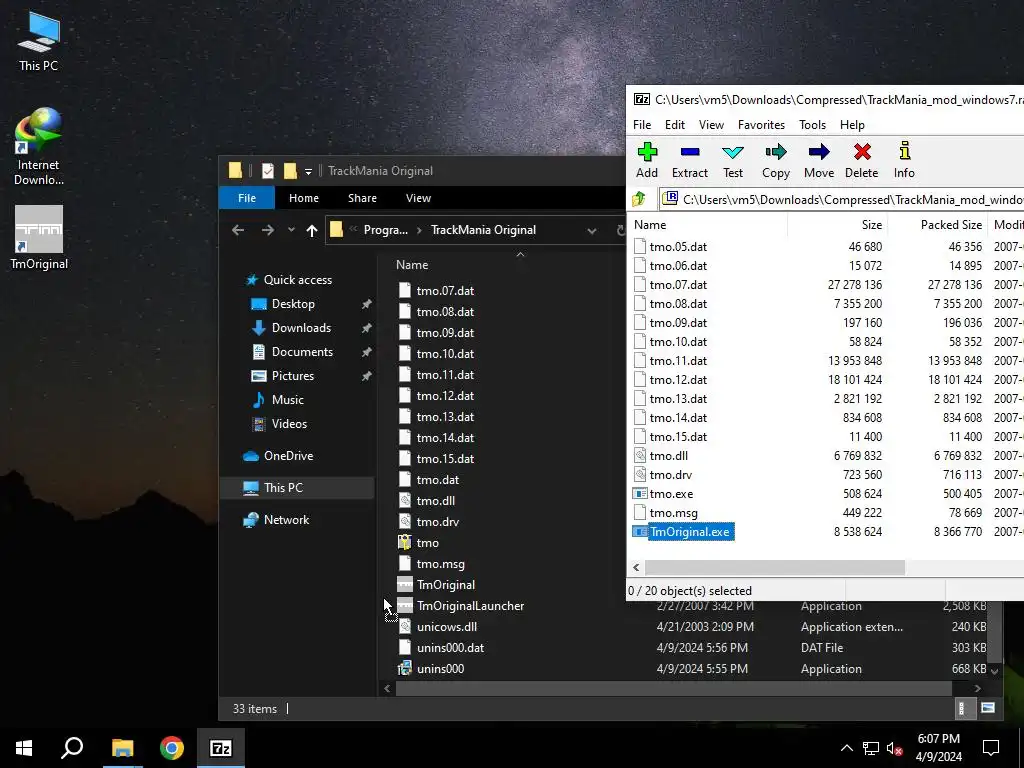Open the Tools menu in 7-Zip
Screen dimensions: 1024x768
coord(812,125)
